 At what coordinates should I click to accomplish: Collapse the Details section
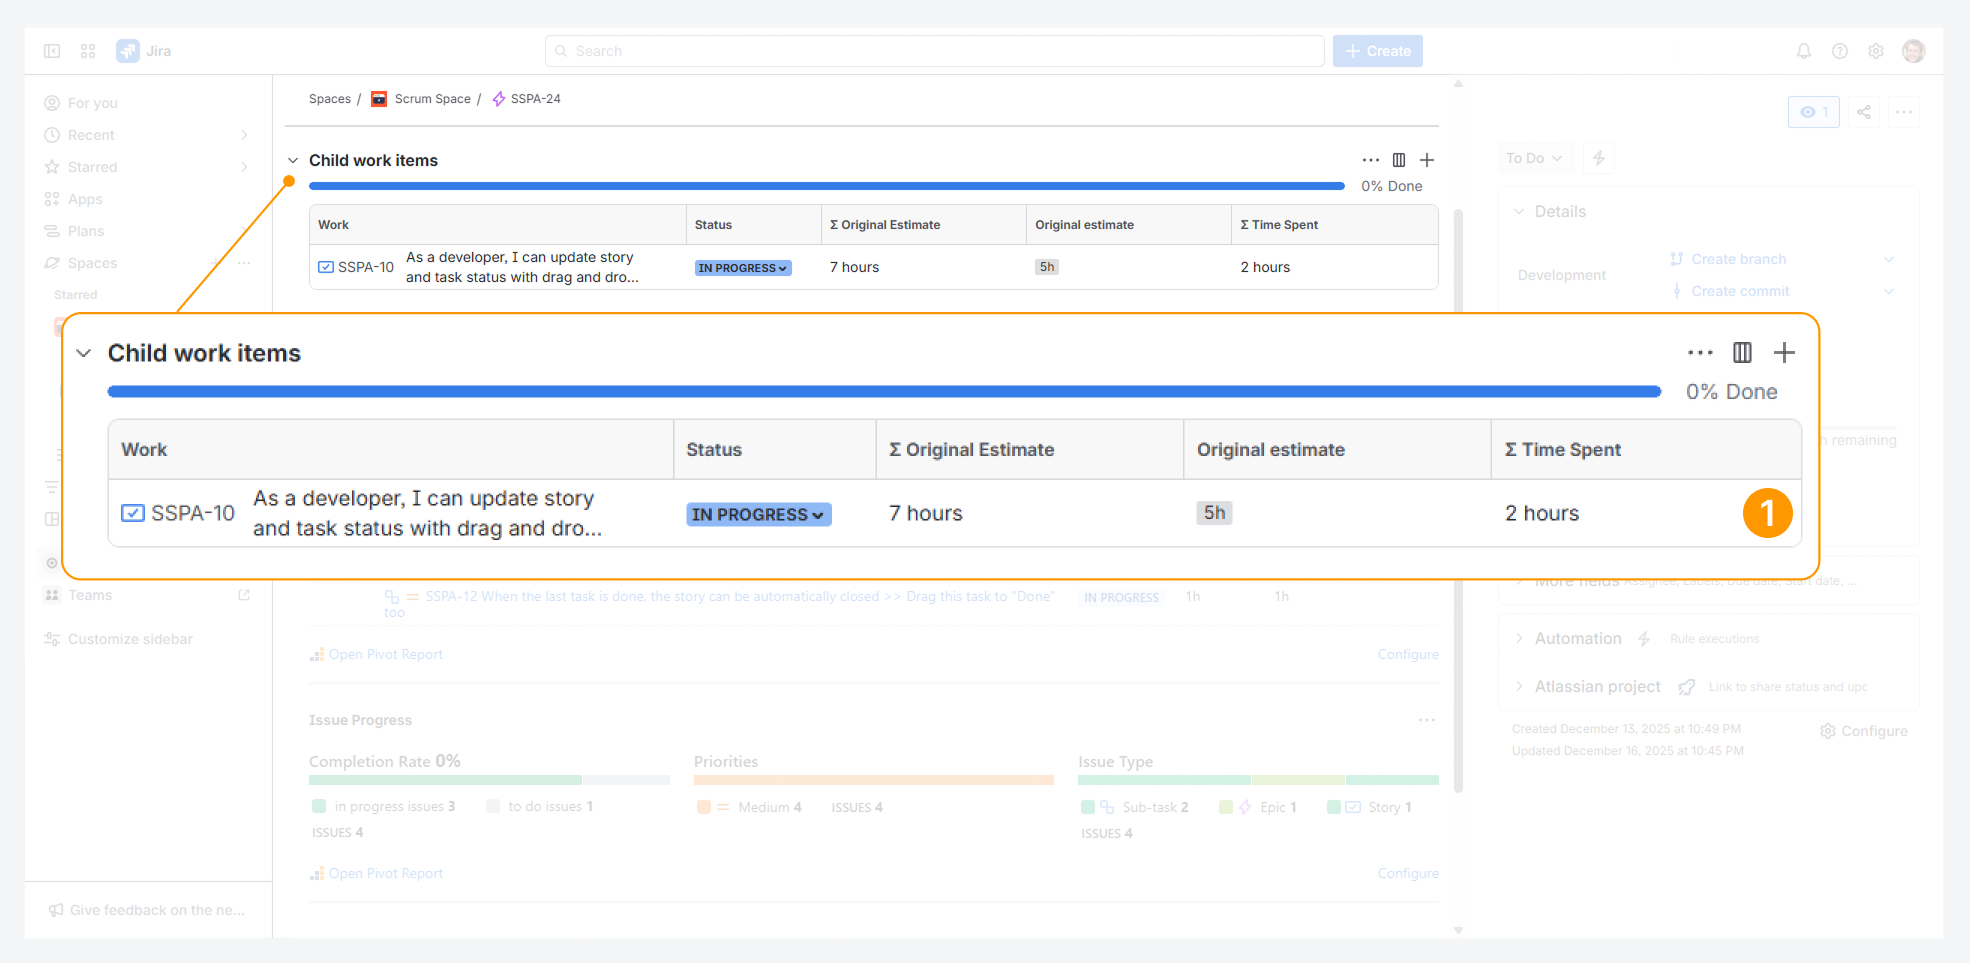pos(1519,212)
